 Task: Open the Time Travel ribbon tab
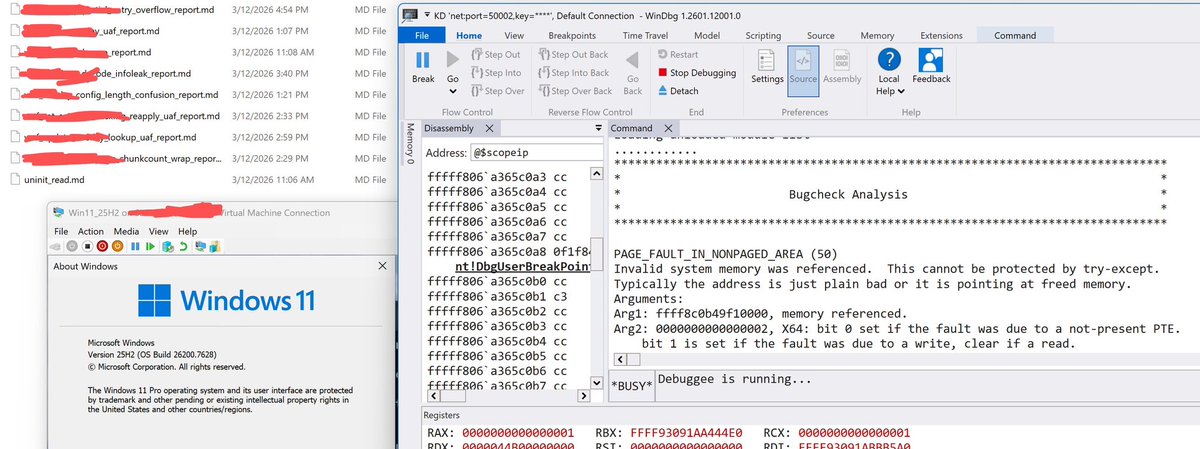pos(646,35)
